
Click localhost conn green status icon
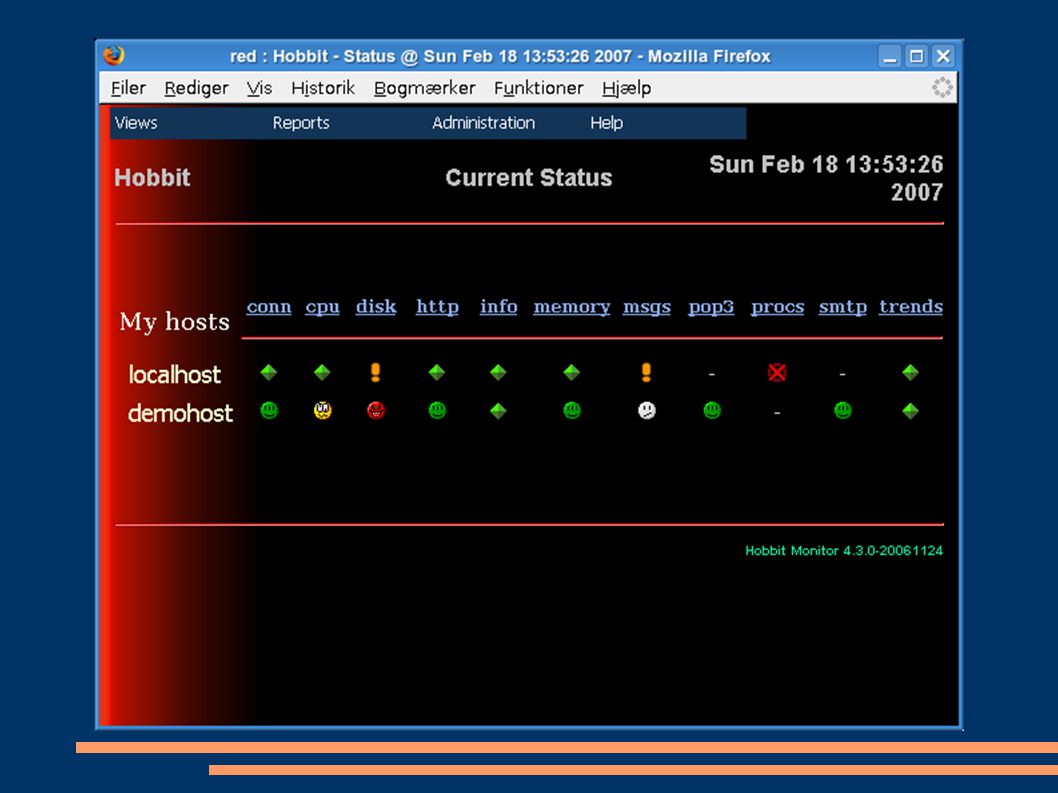[x=269, y=373]
